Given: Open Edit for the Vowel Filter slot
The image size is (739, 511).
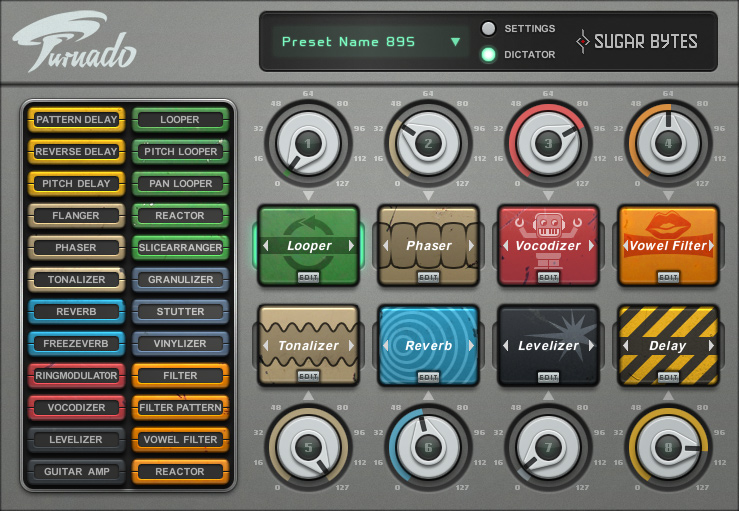Looking at the screenshot, I should pos(668,277).
